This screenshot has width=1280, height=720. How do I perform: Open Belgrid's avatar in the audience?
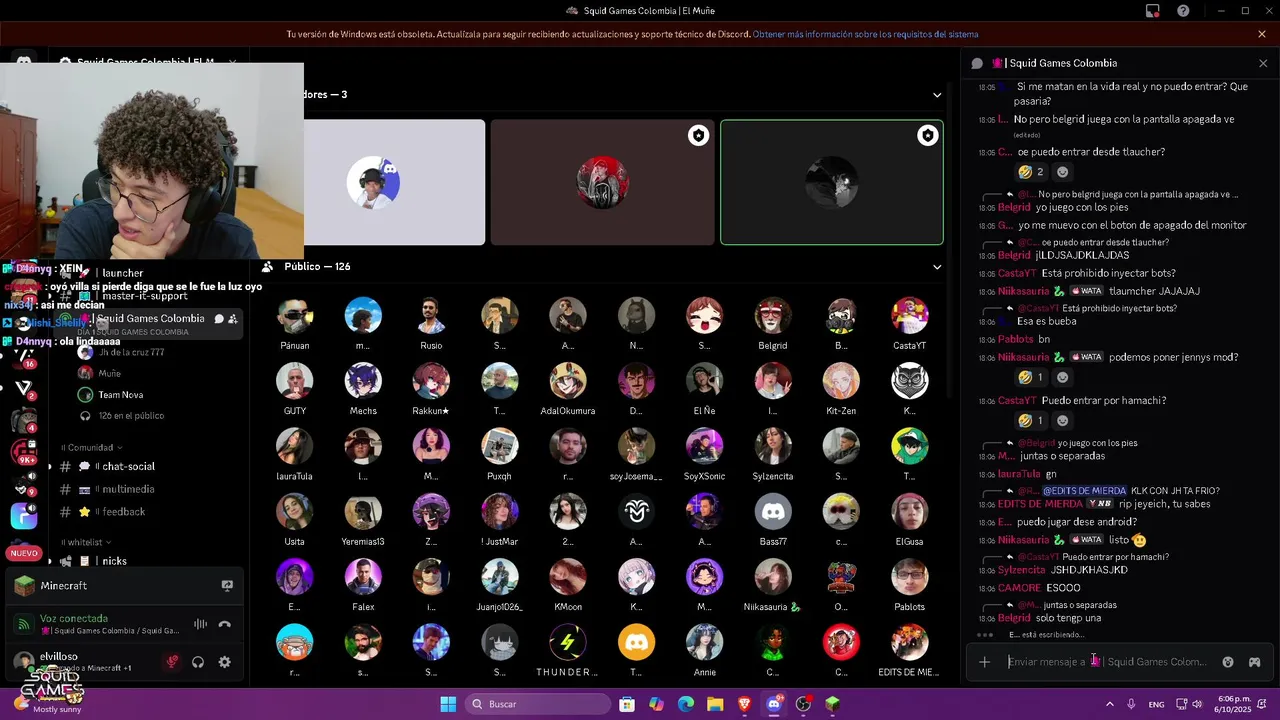(773, 316)
